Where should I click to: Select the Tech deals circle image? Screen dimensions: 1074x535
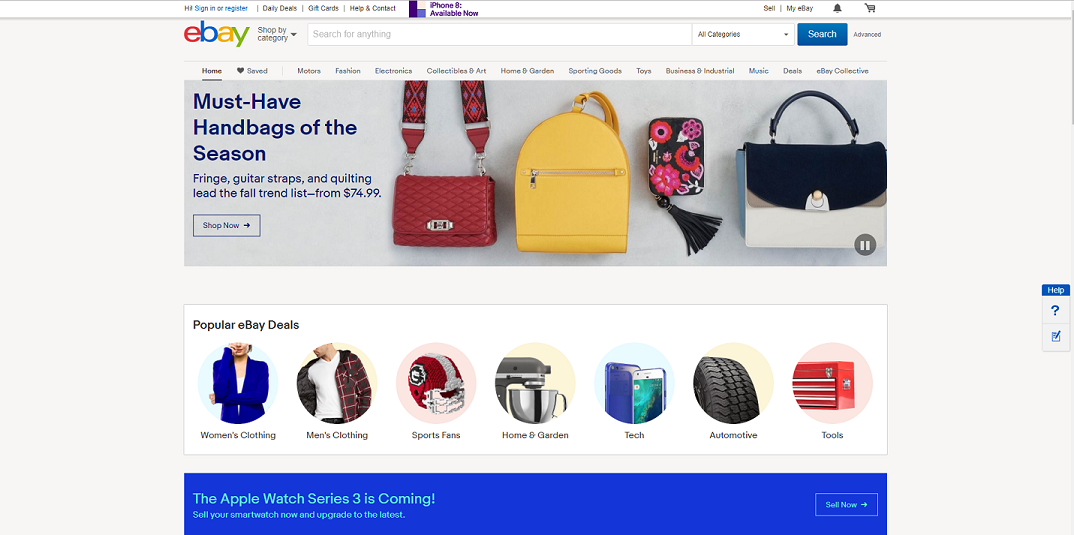point(634,383)
